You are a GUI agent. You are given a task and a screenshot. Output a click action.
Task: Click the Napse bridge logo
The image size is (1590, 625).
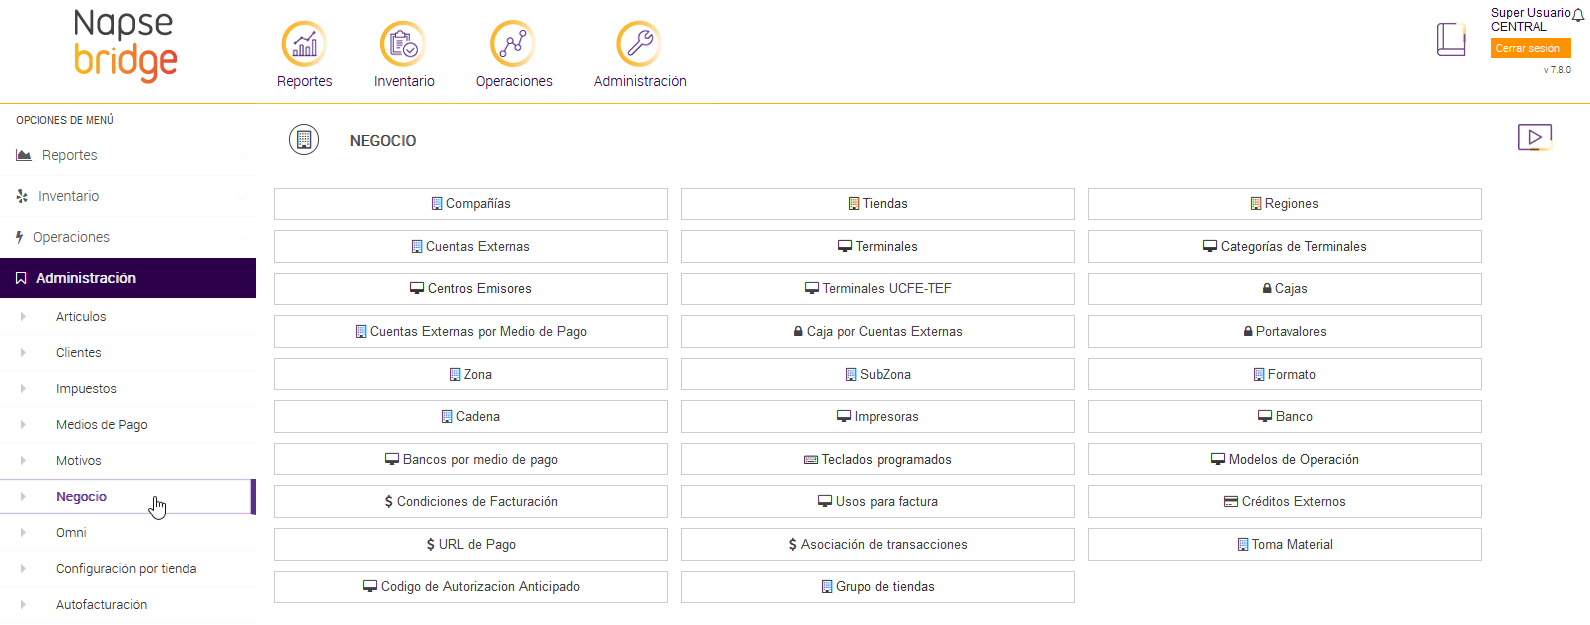[126, 45]
